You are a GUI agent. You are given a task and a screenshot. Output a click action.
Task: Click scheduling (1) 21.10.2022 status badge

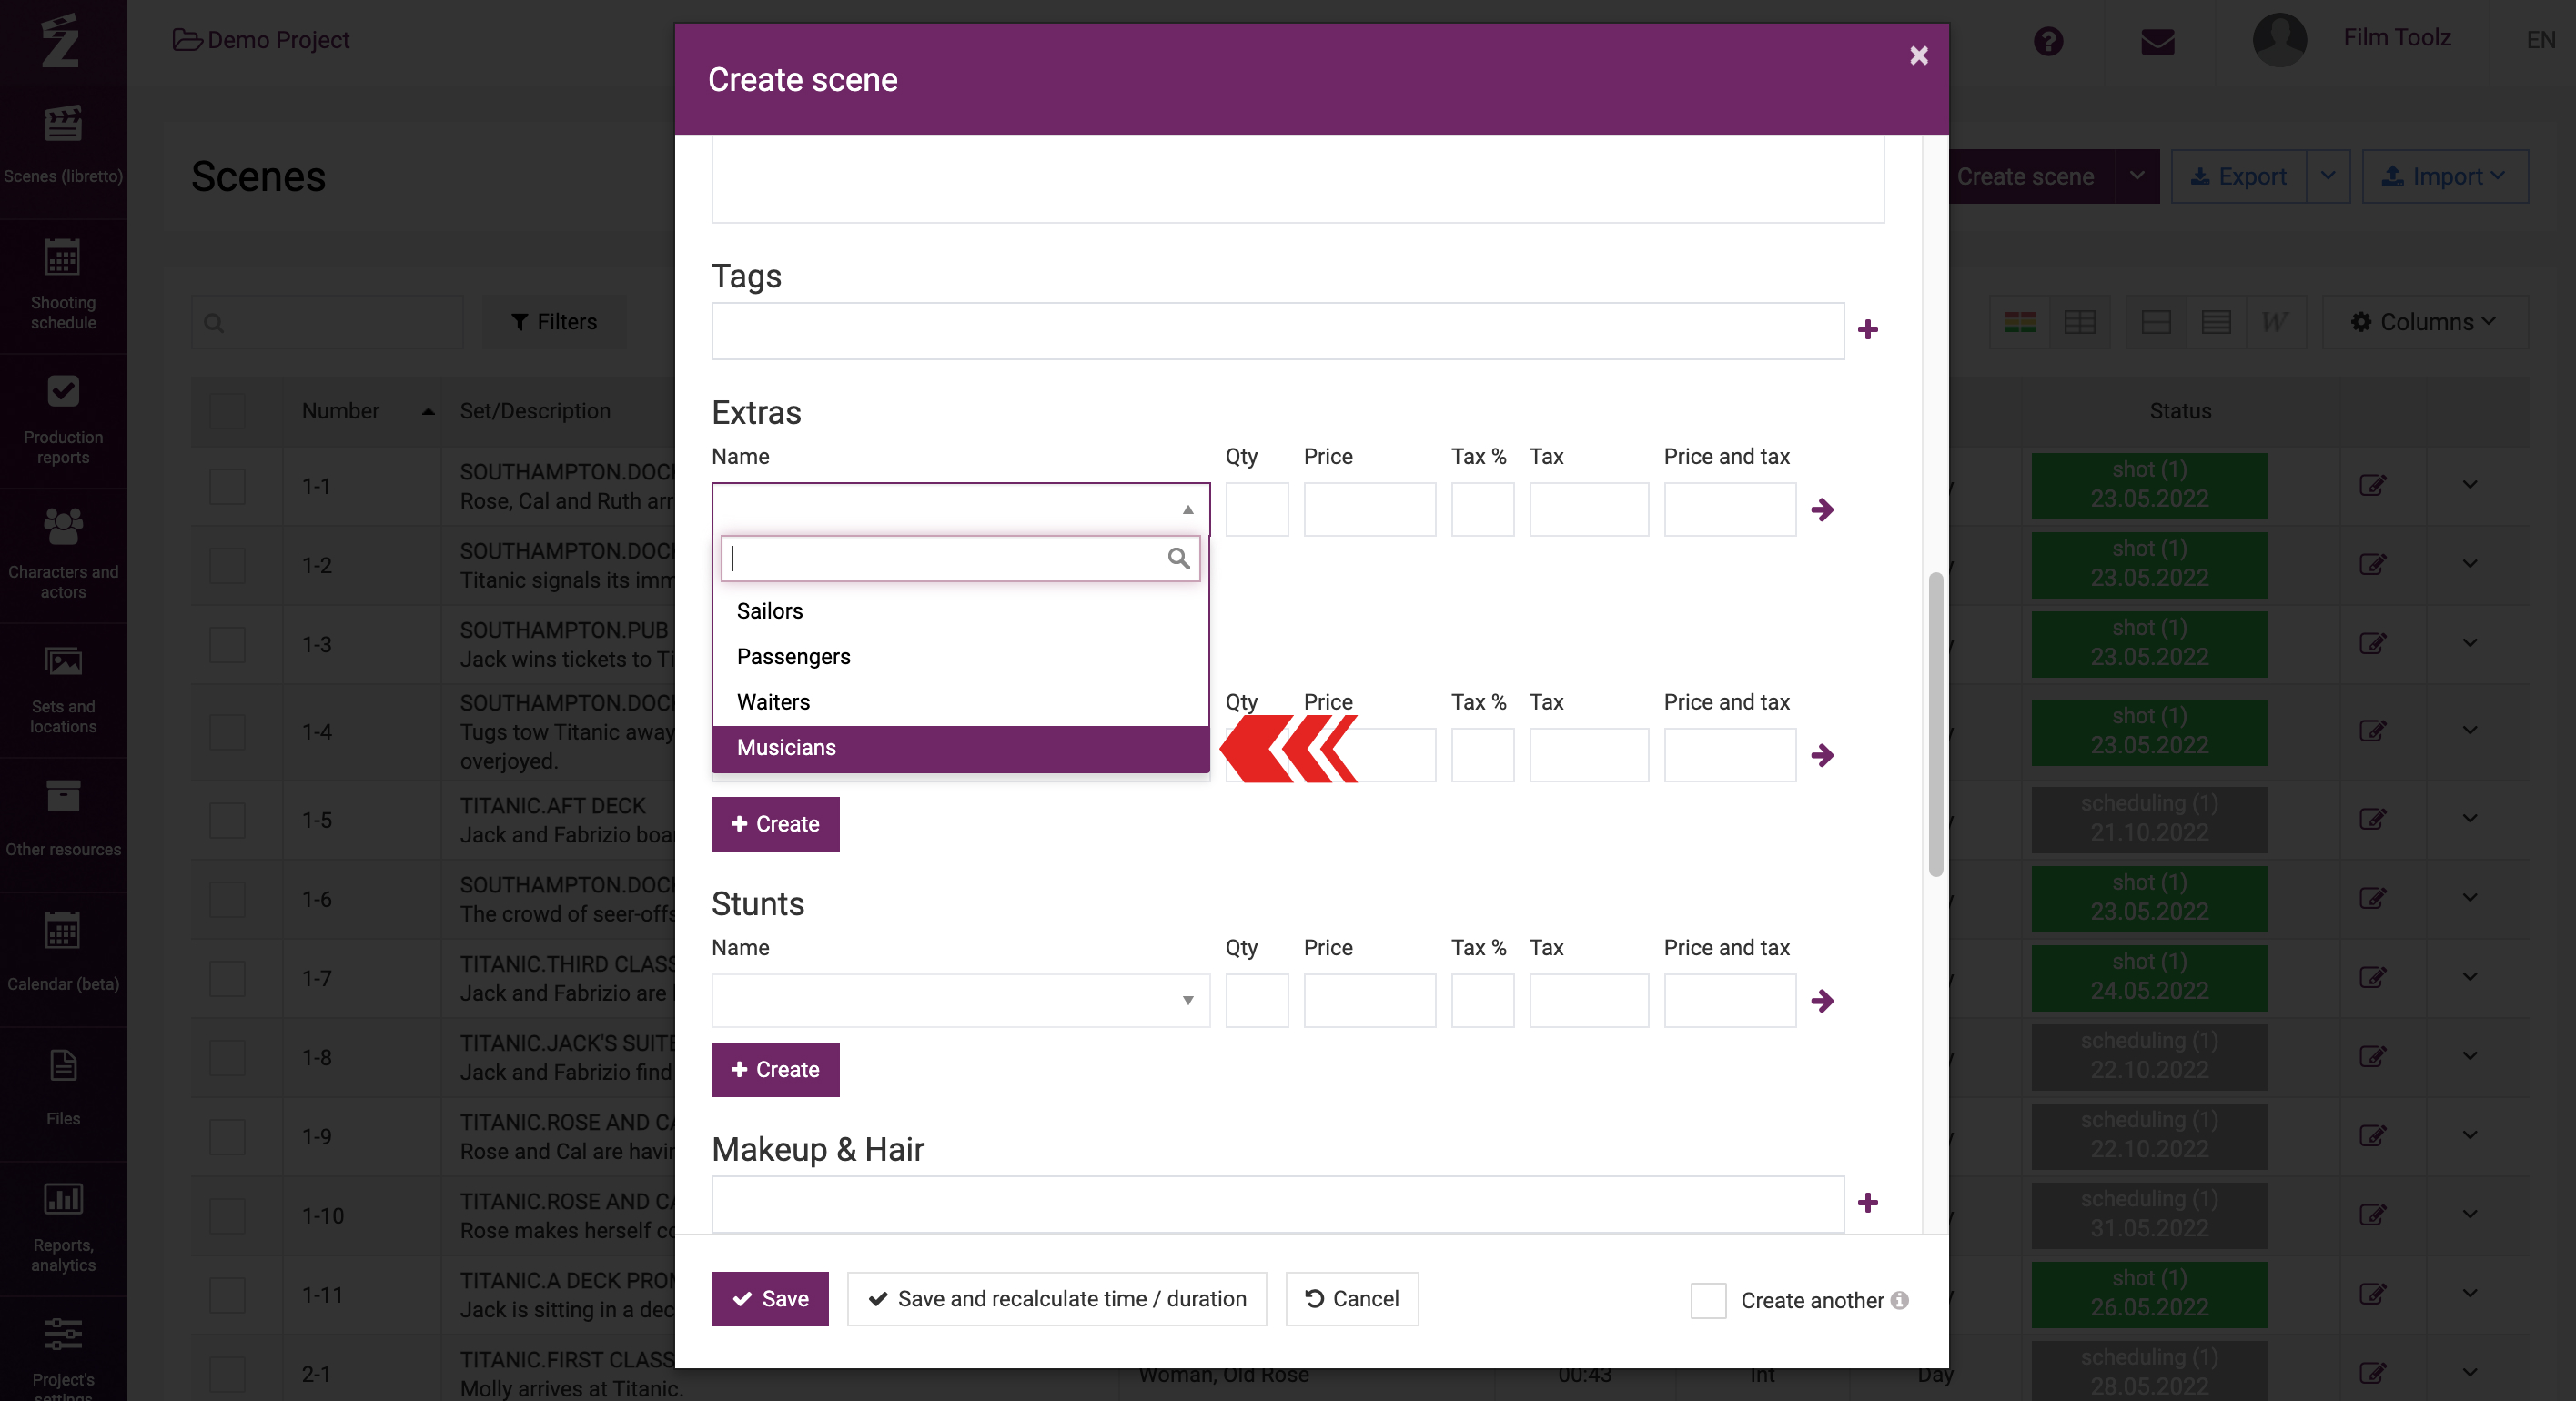[x=2149, y=819]
